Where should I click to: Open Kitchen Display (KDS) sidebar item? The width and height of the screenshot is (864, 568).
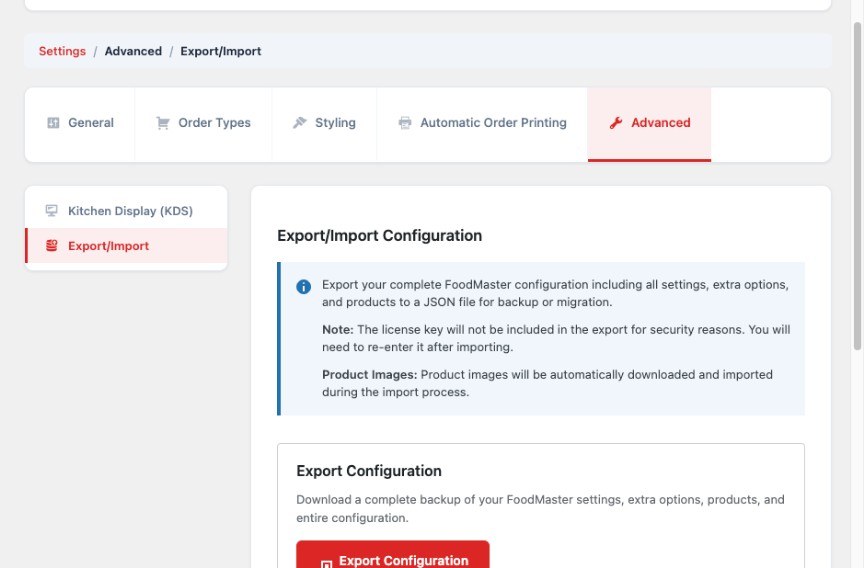(126, 210)
